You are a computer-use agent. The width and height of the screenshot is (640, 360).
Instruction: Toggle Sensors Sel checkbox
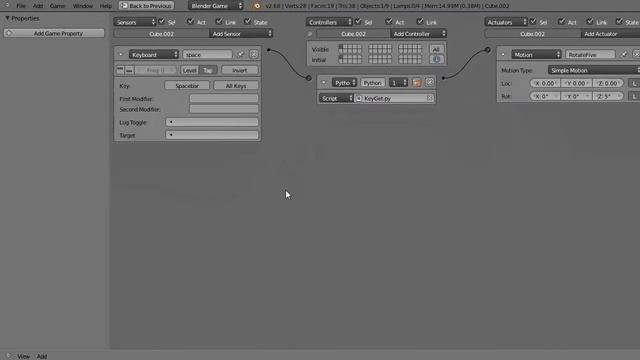(x=162, y=22)
